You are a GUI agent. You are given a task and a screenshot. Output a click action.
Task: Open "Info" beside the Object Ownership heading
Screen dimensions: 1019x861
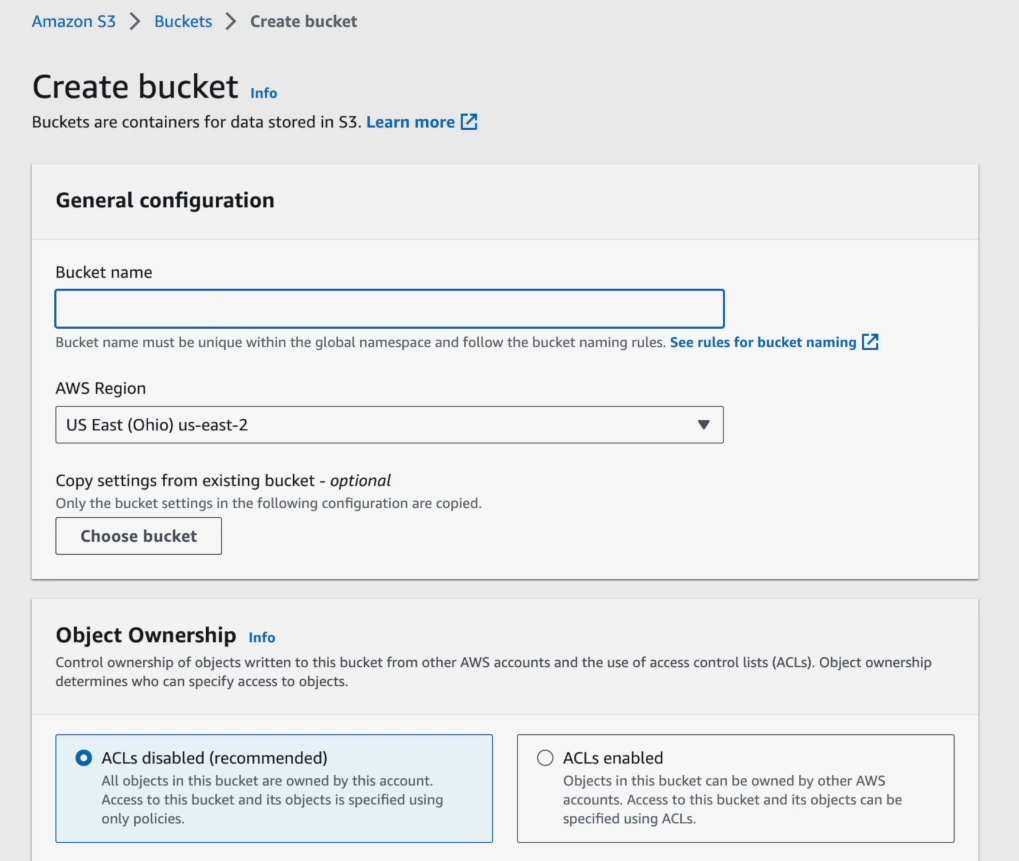tap(262, 637)
